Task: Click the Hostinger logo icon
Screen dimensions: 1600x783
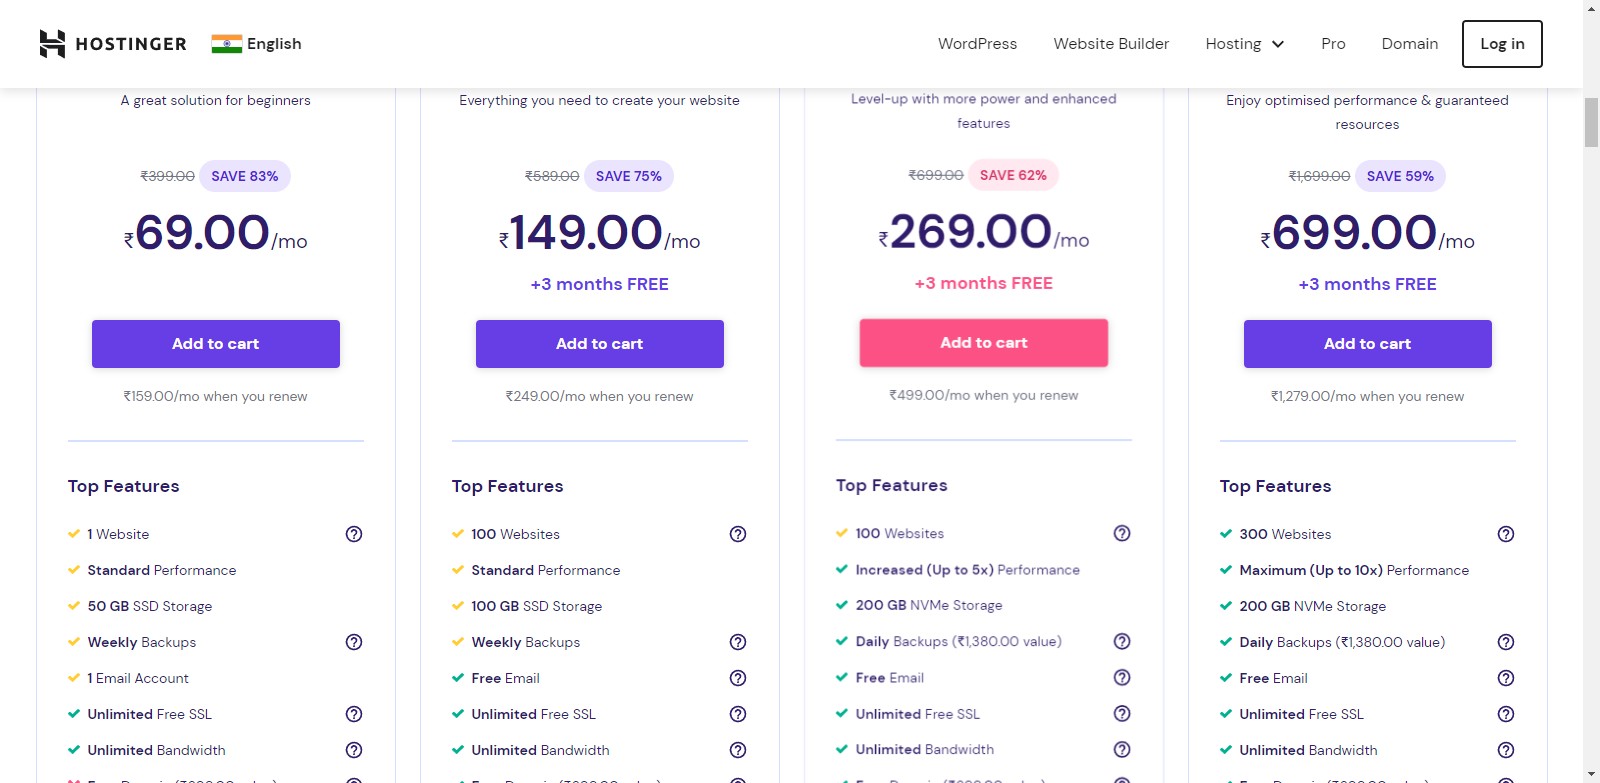Action: click(x=52, y=44)
